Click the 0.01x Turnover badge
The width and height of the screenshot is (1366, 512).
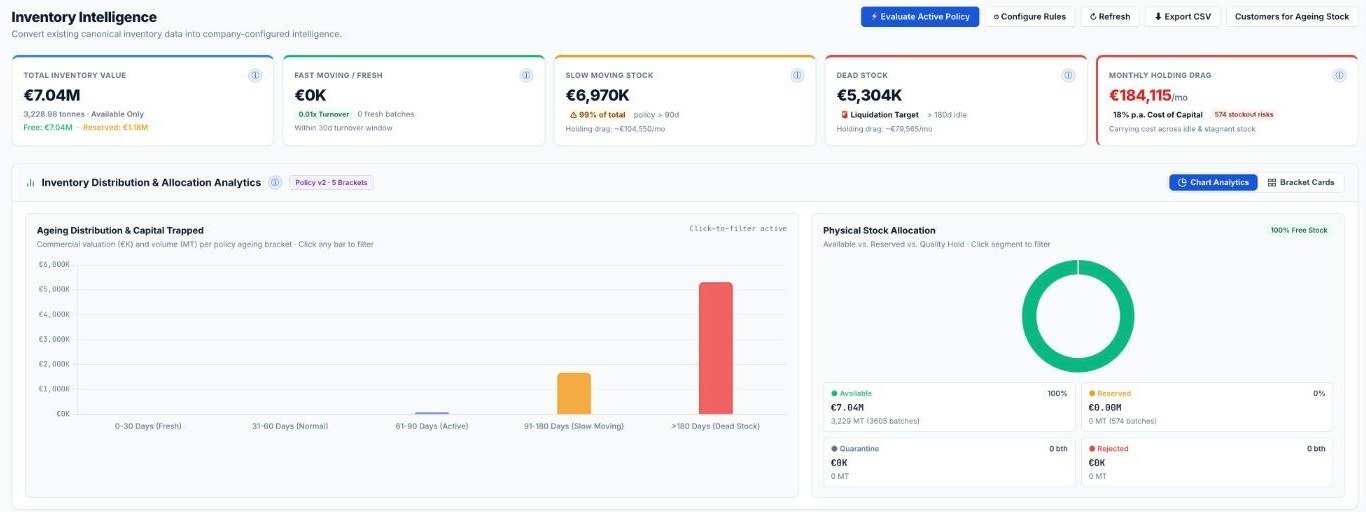pos(324,114)
